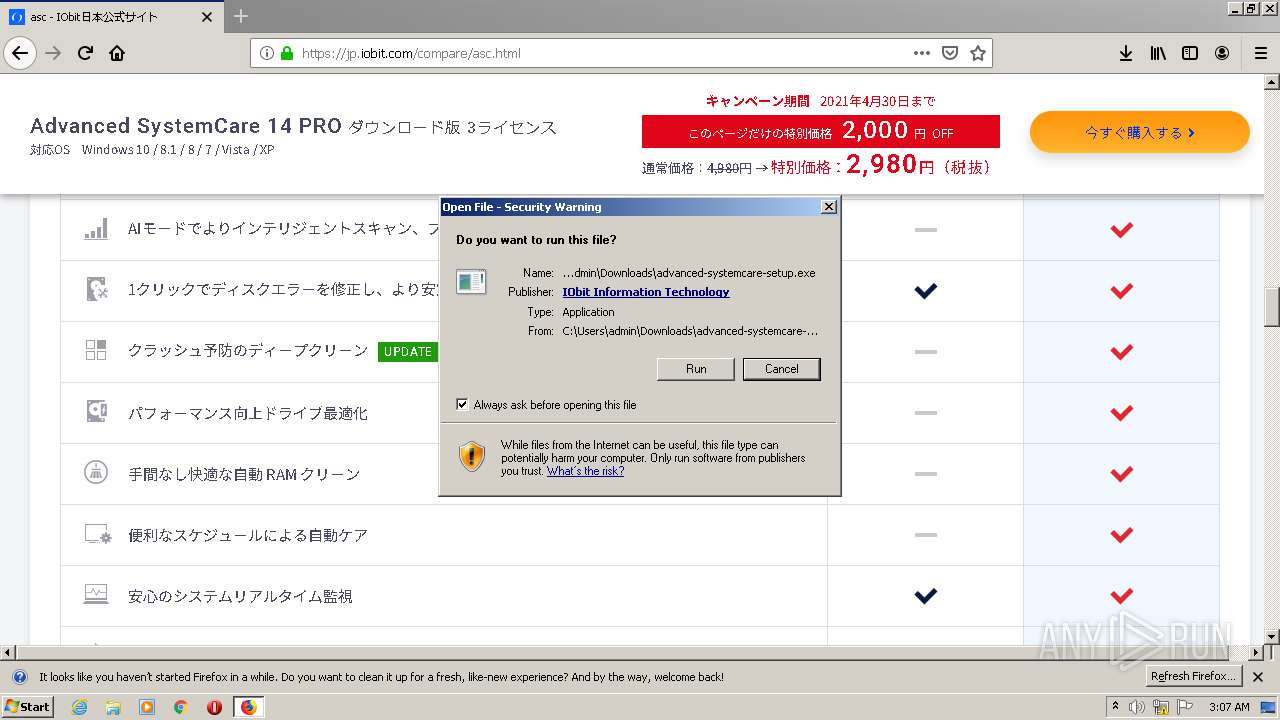Uncheck Always ask before opening this file
The width and height of the screenshot is (1280, 720).
coord(462,405)
